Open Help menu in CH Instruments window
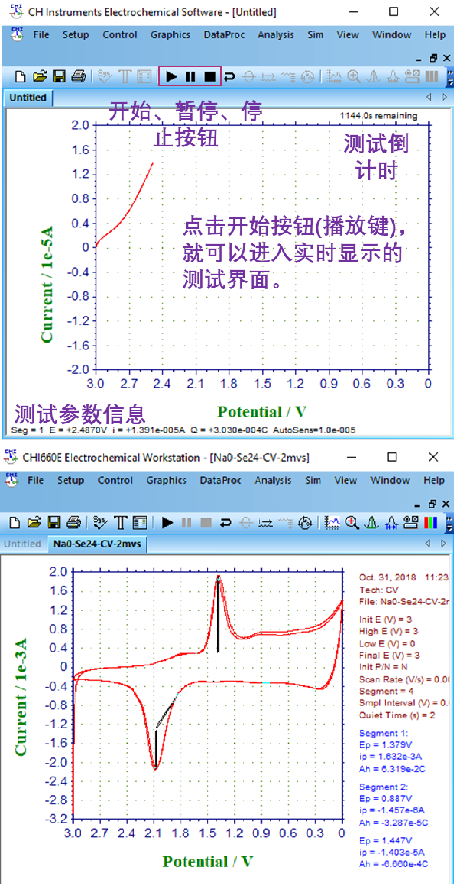This screenshot has width=454, height=885. (x=435, y=34)
